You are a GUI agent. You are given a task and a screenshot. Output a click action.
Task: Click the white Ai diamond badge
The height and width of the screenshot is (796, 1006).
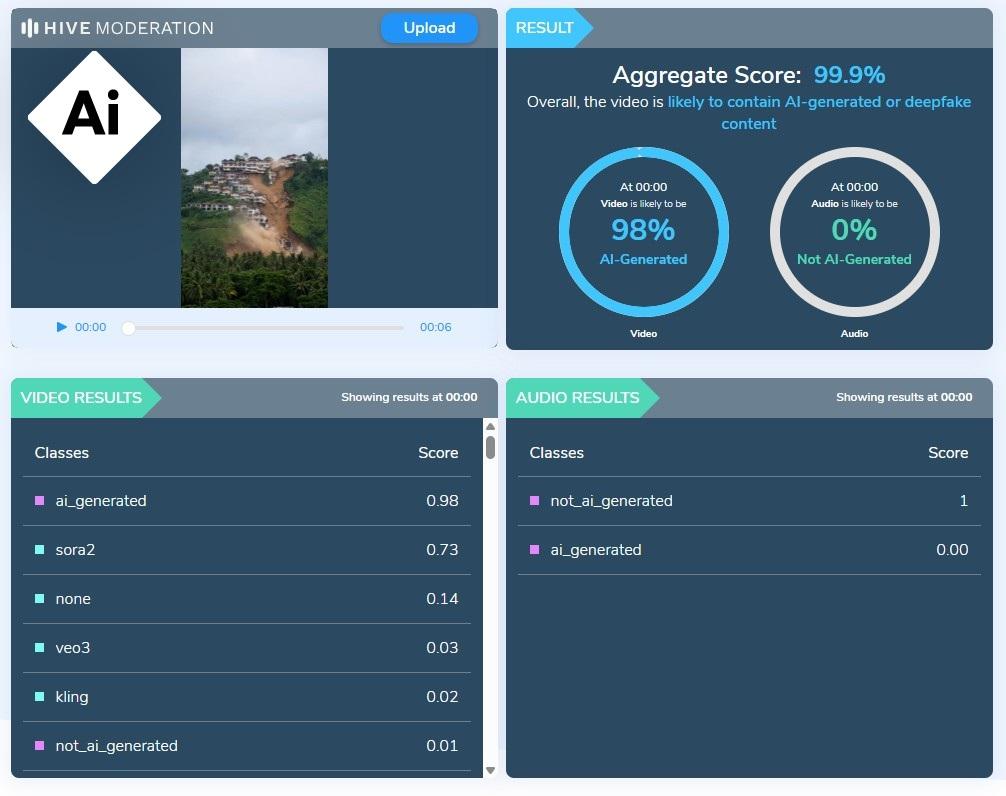(x=94, y=117)
